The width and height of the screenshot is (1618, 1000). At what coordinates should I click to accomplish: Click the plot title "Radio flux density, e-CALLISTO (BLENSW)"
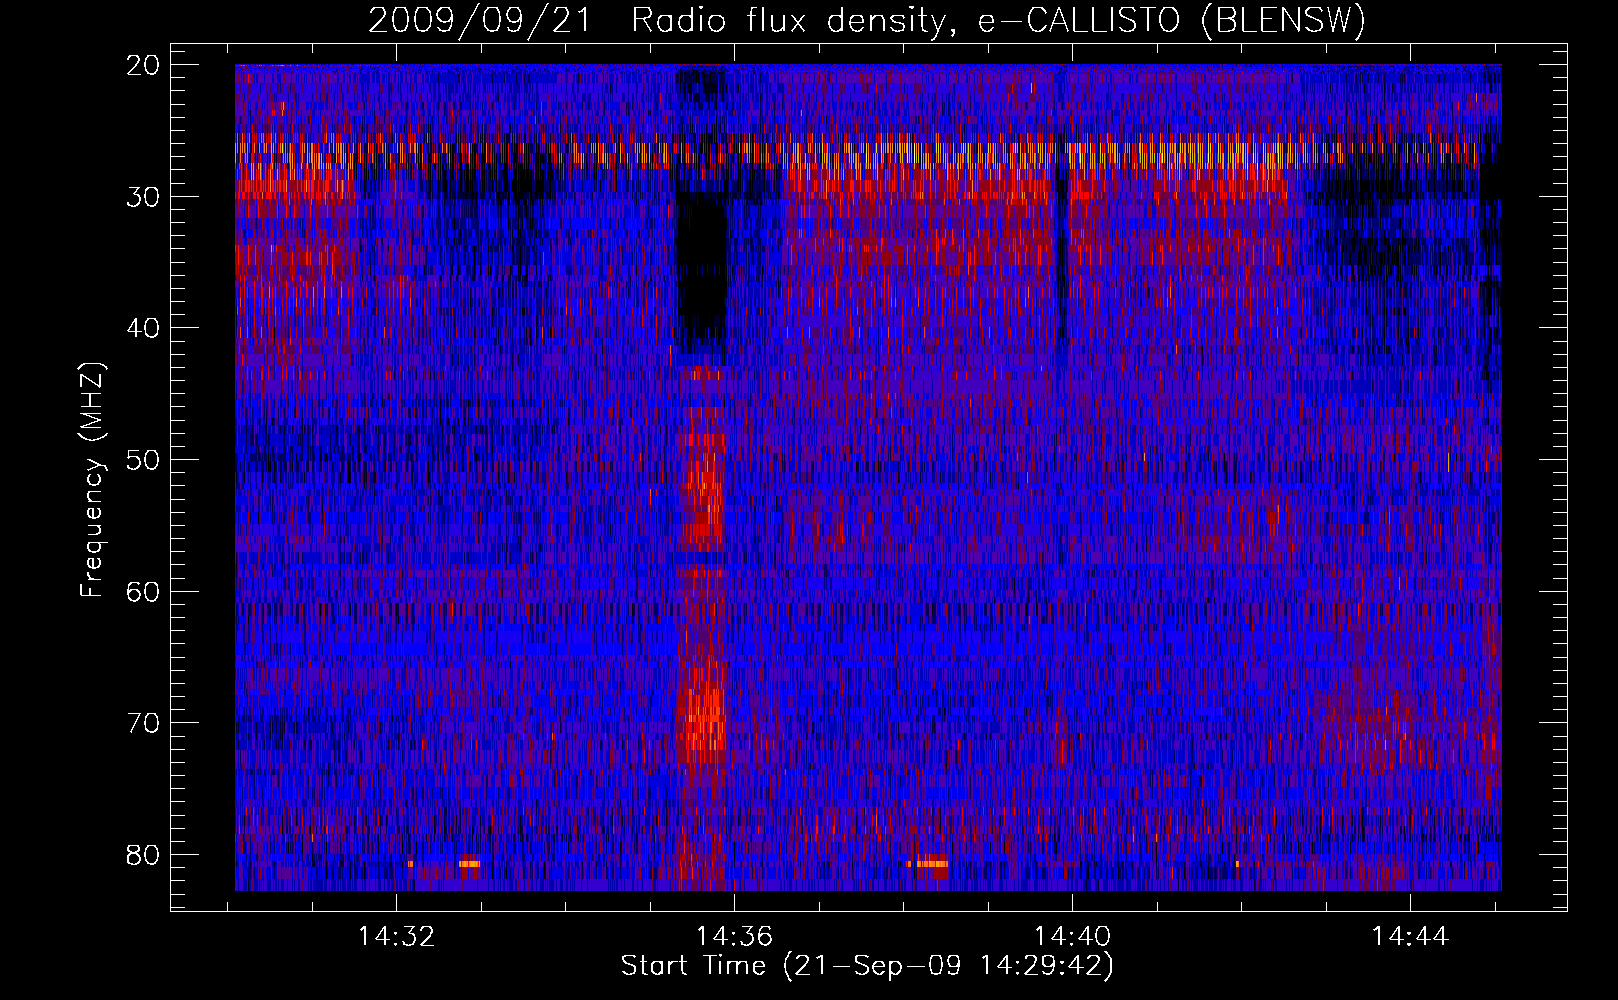click(x=998, y=20)
